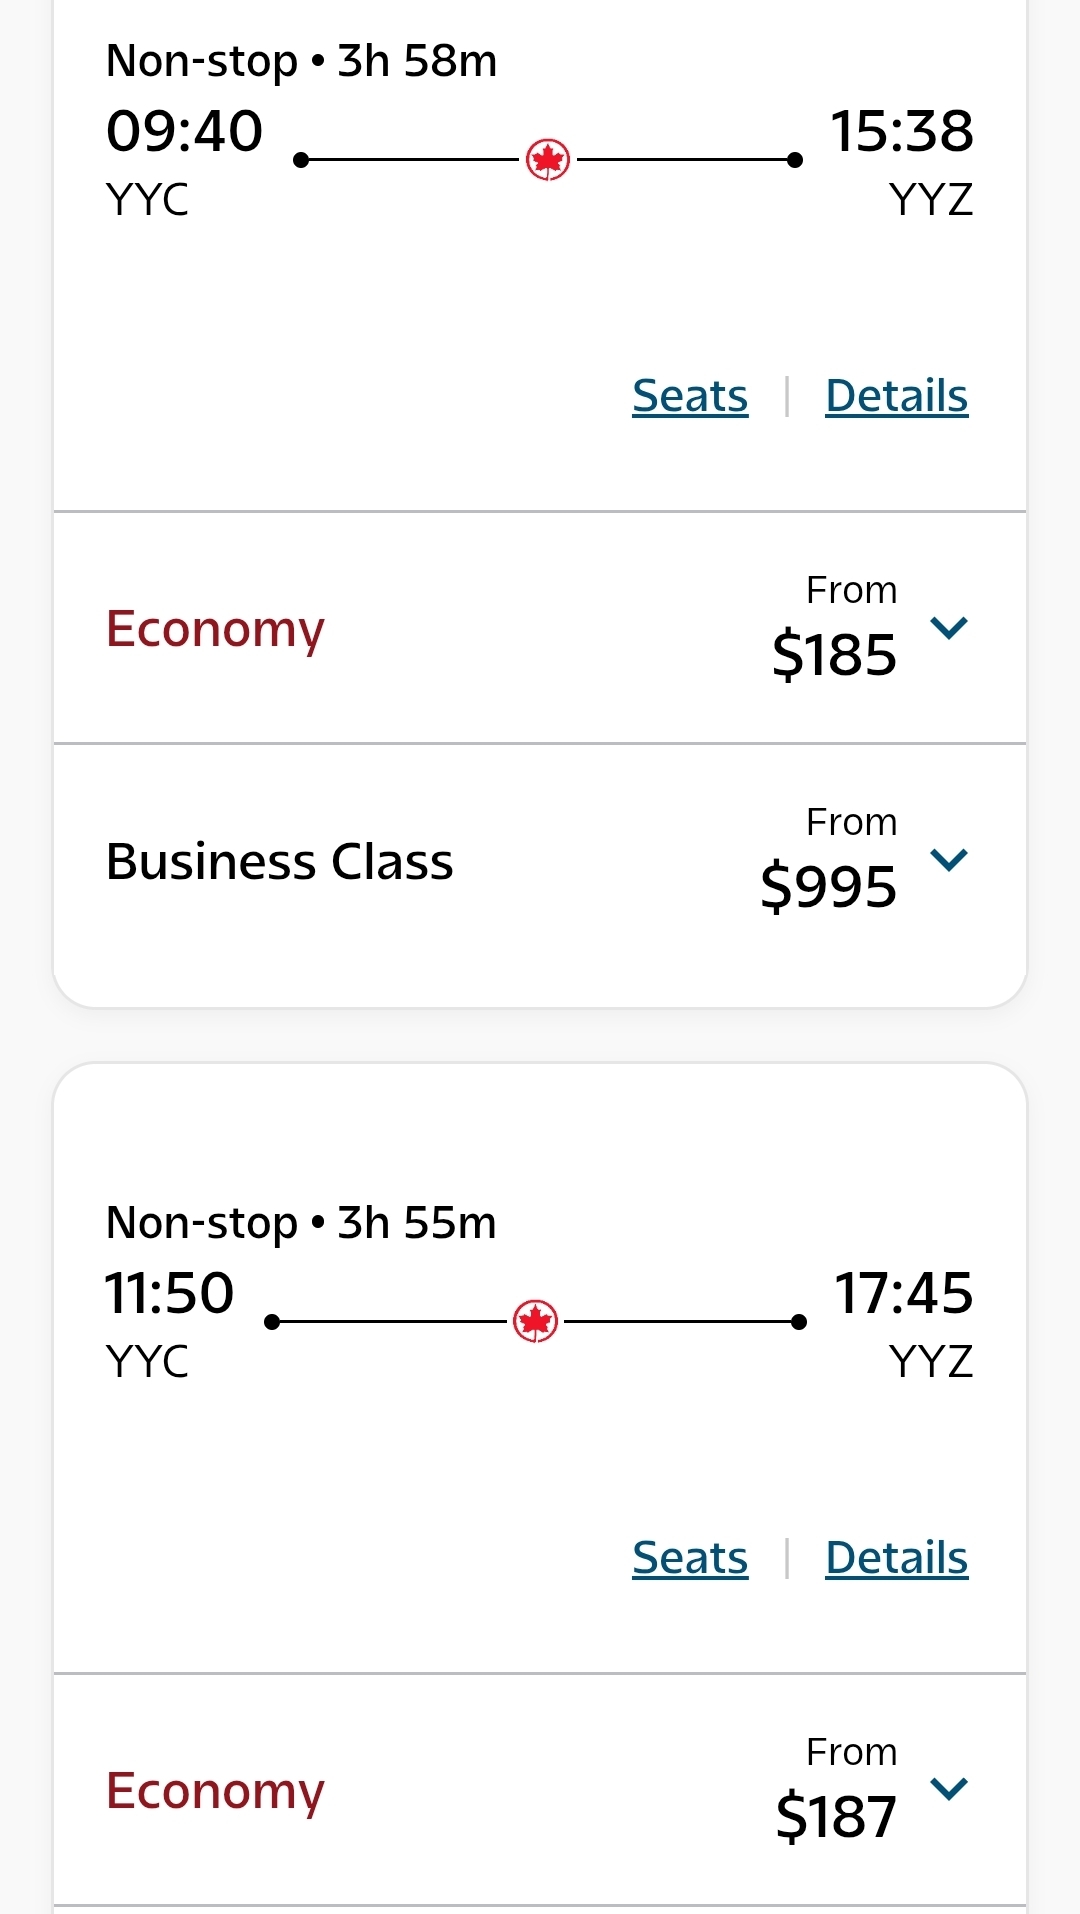This screenshot has height=1914, width=1080.
Task: Tap the Air Canada logo on the 09:40 flight
Action: pyautogui.click(x=548, y=160)
